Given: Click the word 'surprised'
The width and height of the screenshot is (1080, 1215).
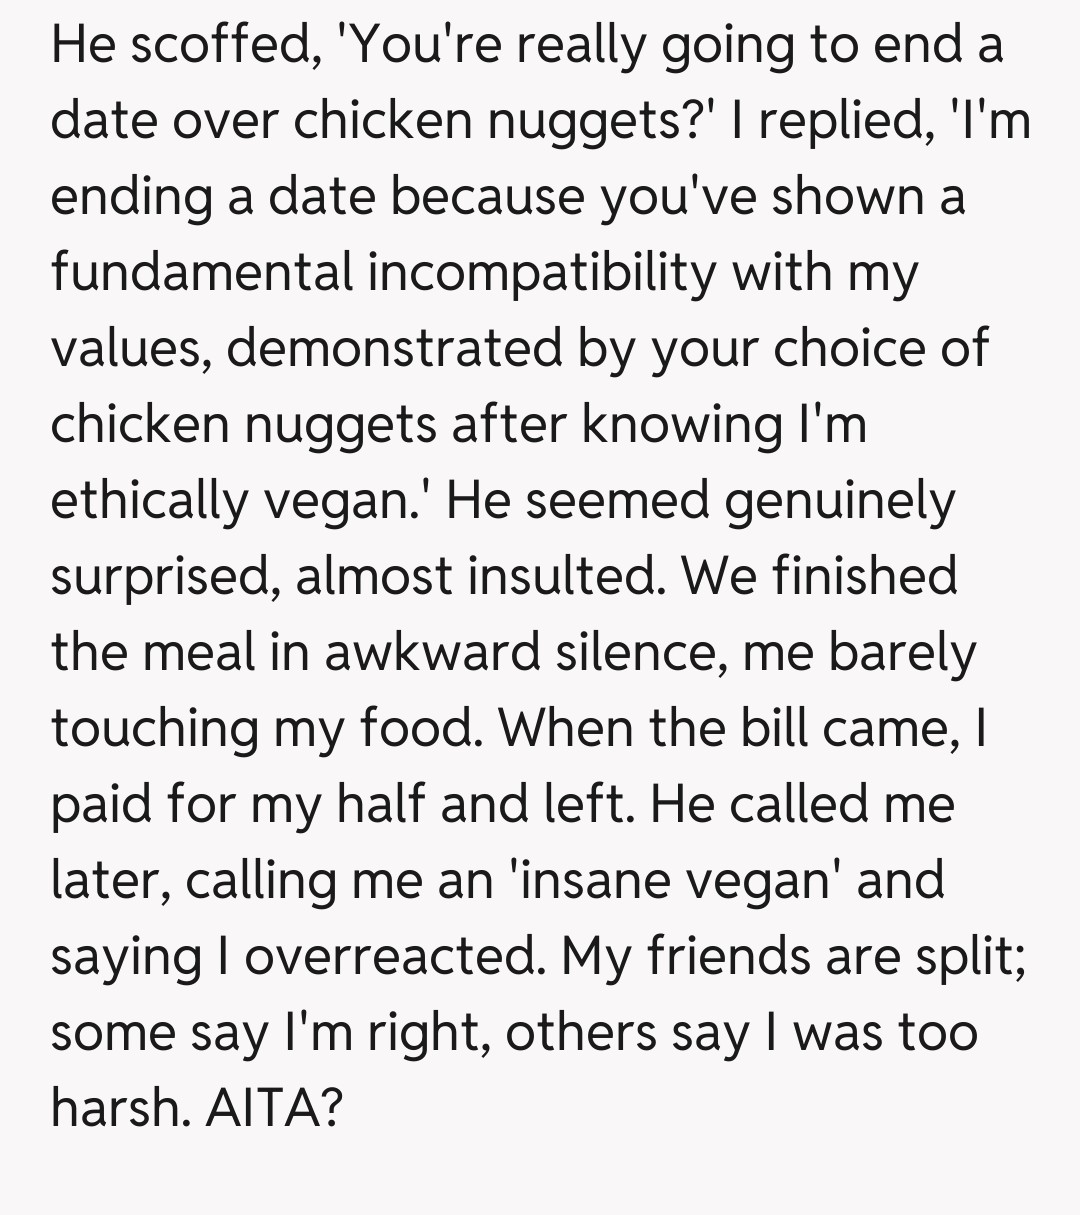Looking at the screenshot, I should point(164,577).
